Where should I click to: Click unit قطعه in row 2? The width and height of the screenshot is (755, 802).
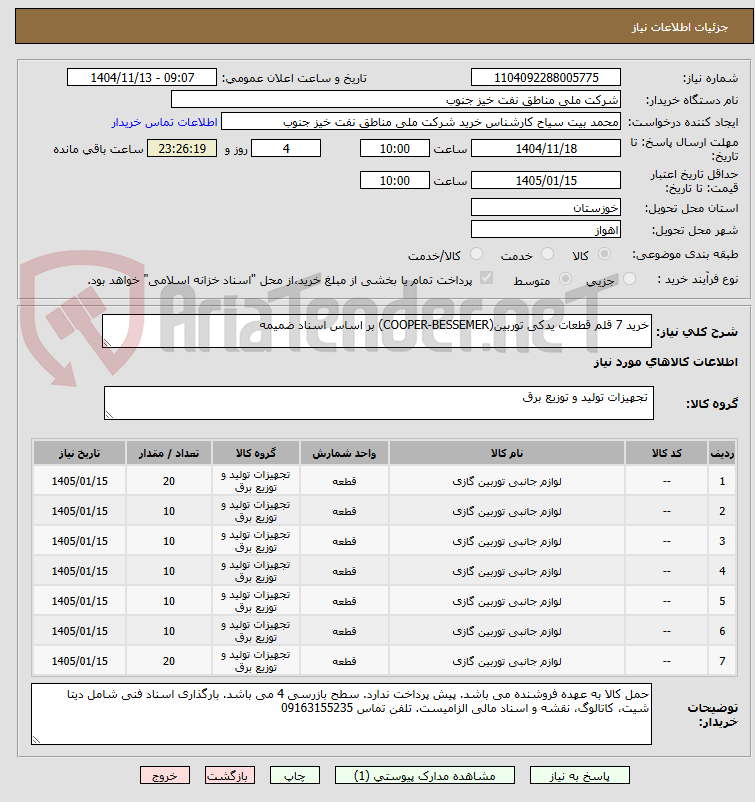coord(344,511)
